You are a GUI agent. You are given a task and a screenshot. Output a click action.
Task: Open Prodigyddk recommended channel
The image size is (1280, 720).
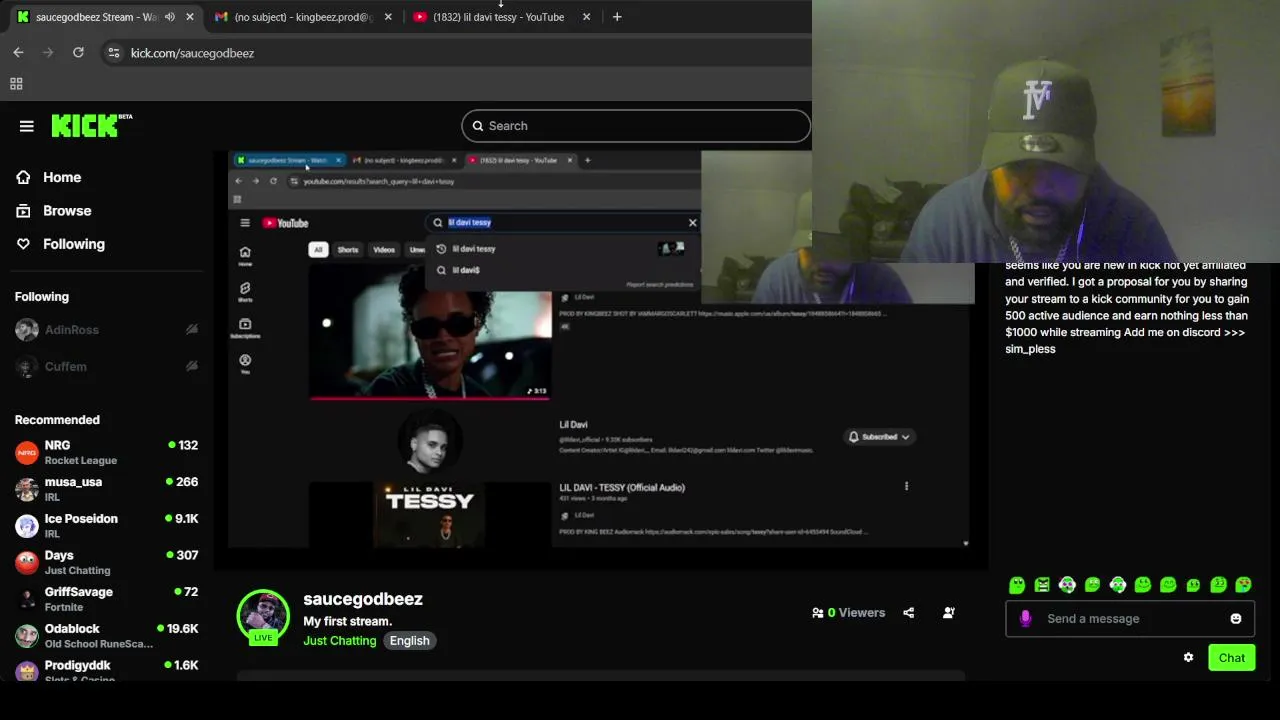106,670
